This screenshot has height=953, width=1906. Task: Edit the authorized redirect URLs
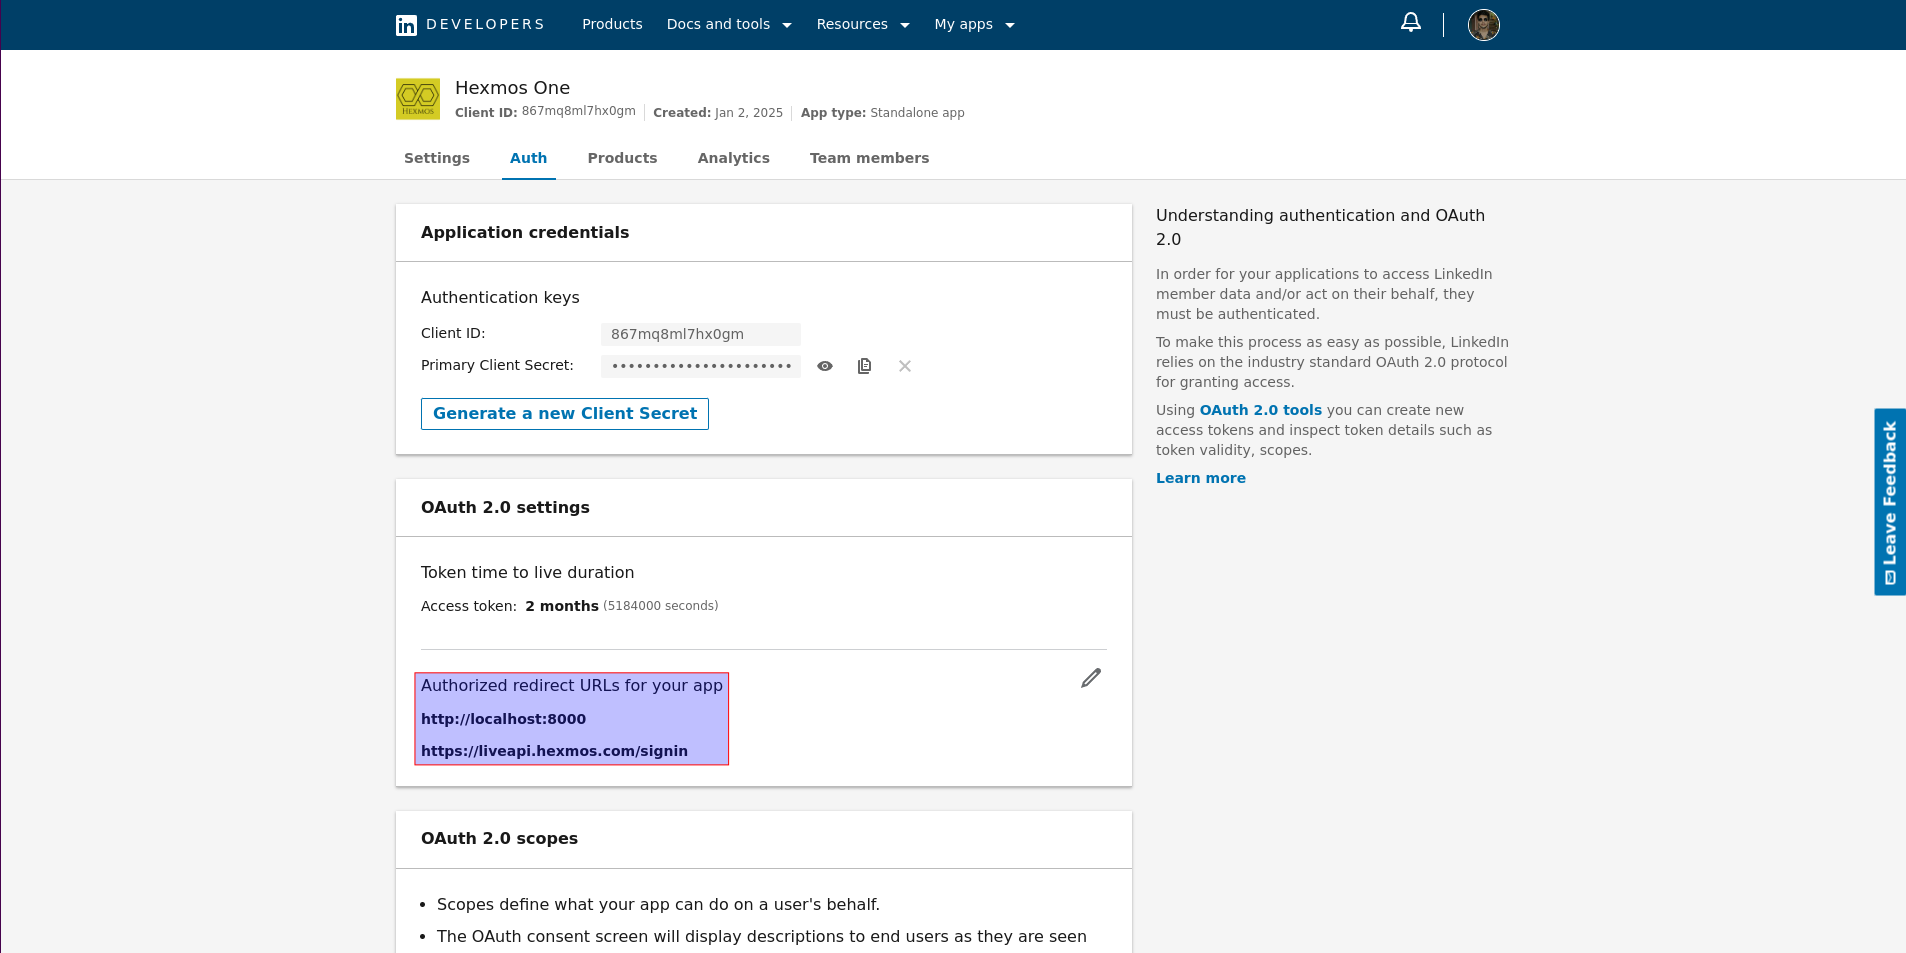click(x=1091, y=678)
